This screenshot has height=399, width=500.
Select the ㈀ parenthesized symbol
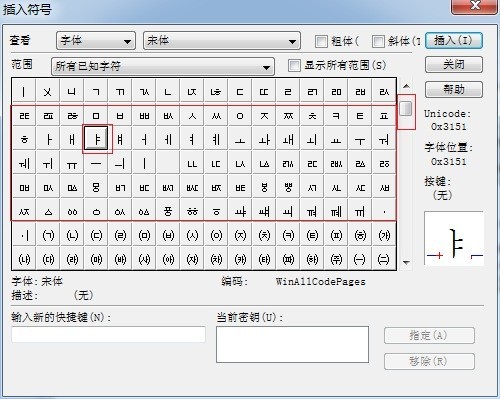pyautogui.click(x=48, y=236)
